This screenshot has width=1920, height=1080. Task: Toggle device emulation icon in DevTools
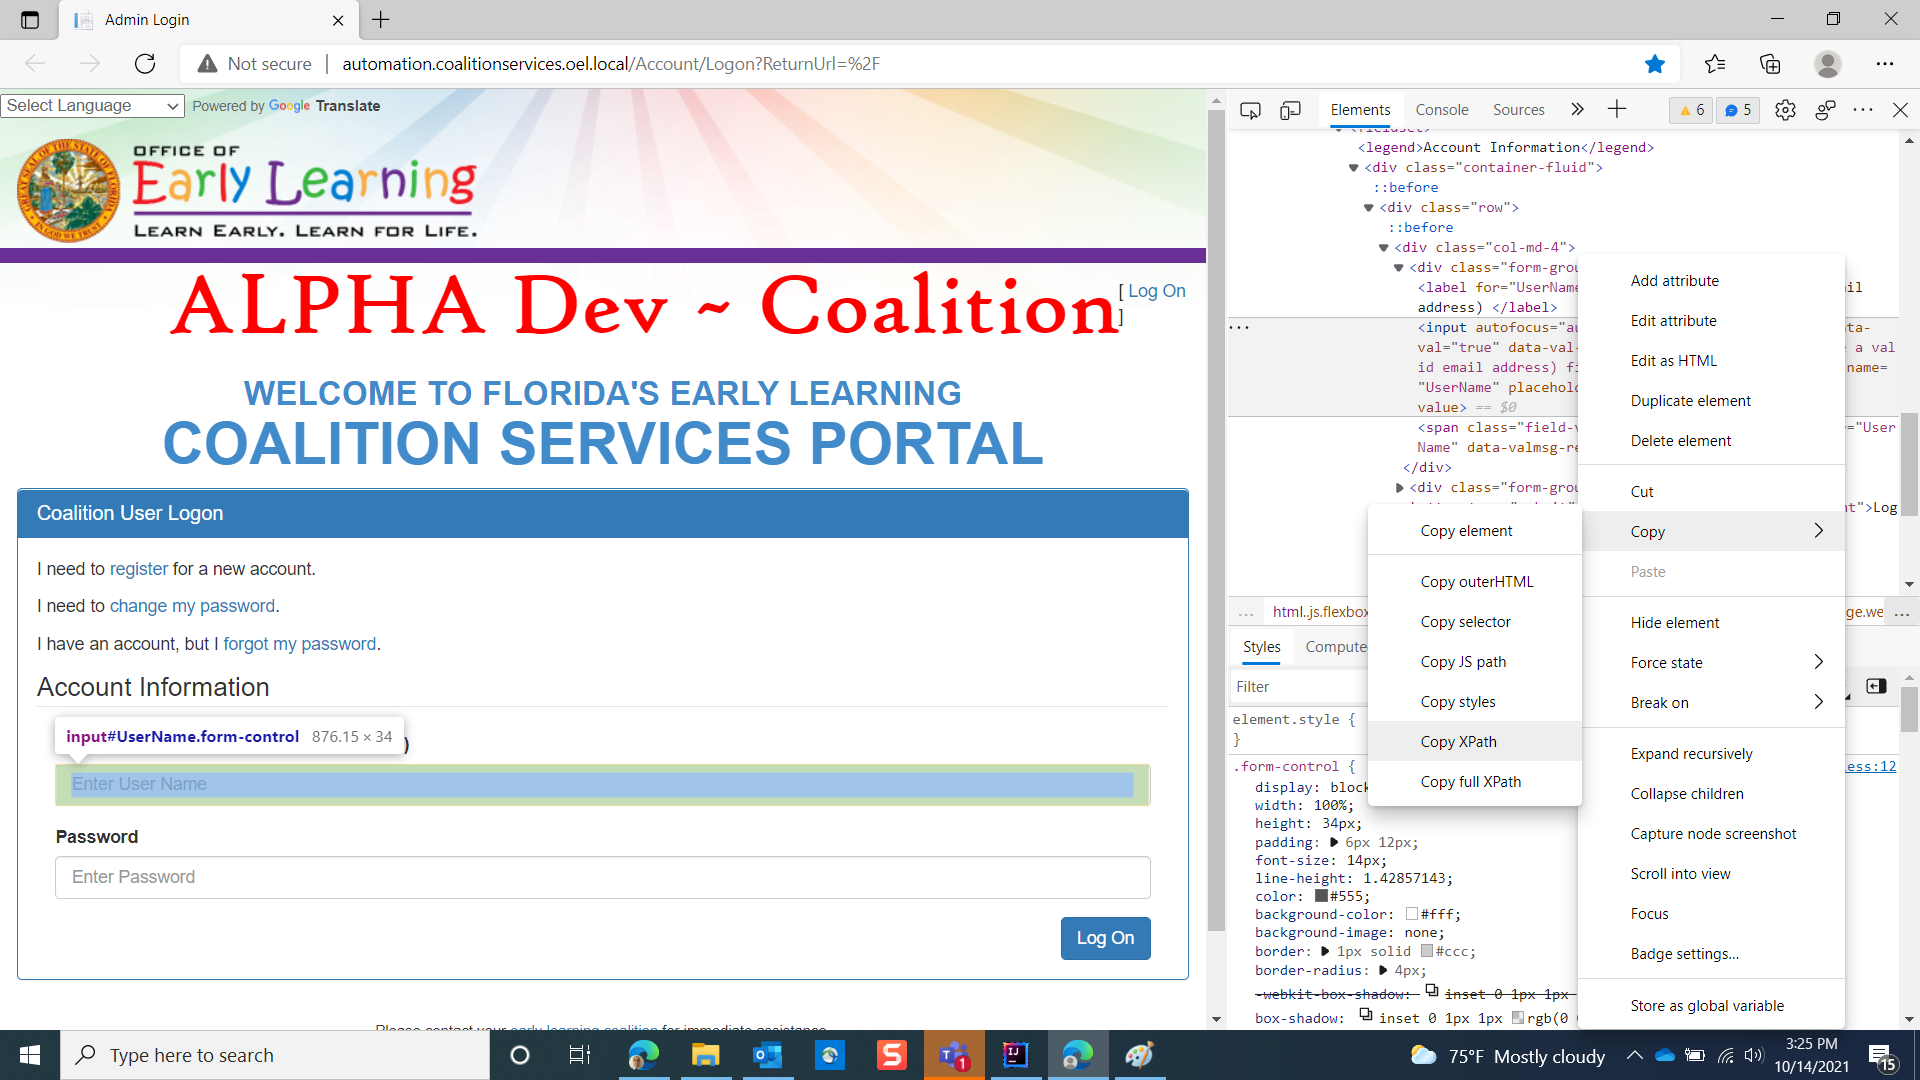1290,110
